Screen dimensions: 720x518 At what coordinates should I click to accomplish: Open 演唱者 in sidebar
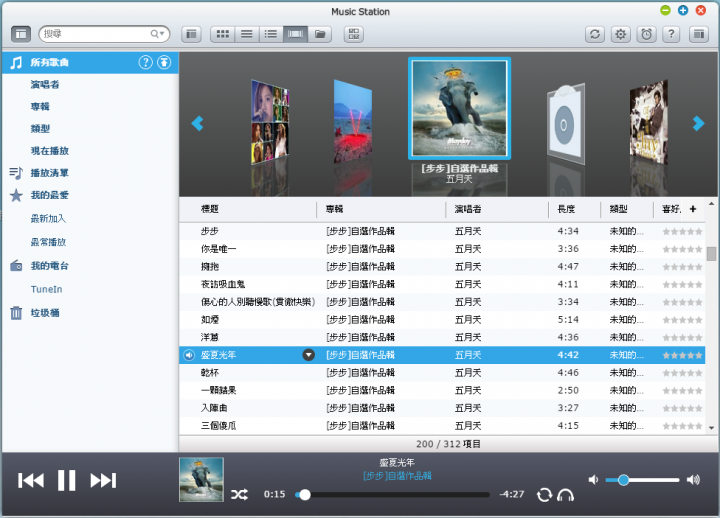[45, 84]
